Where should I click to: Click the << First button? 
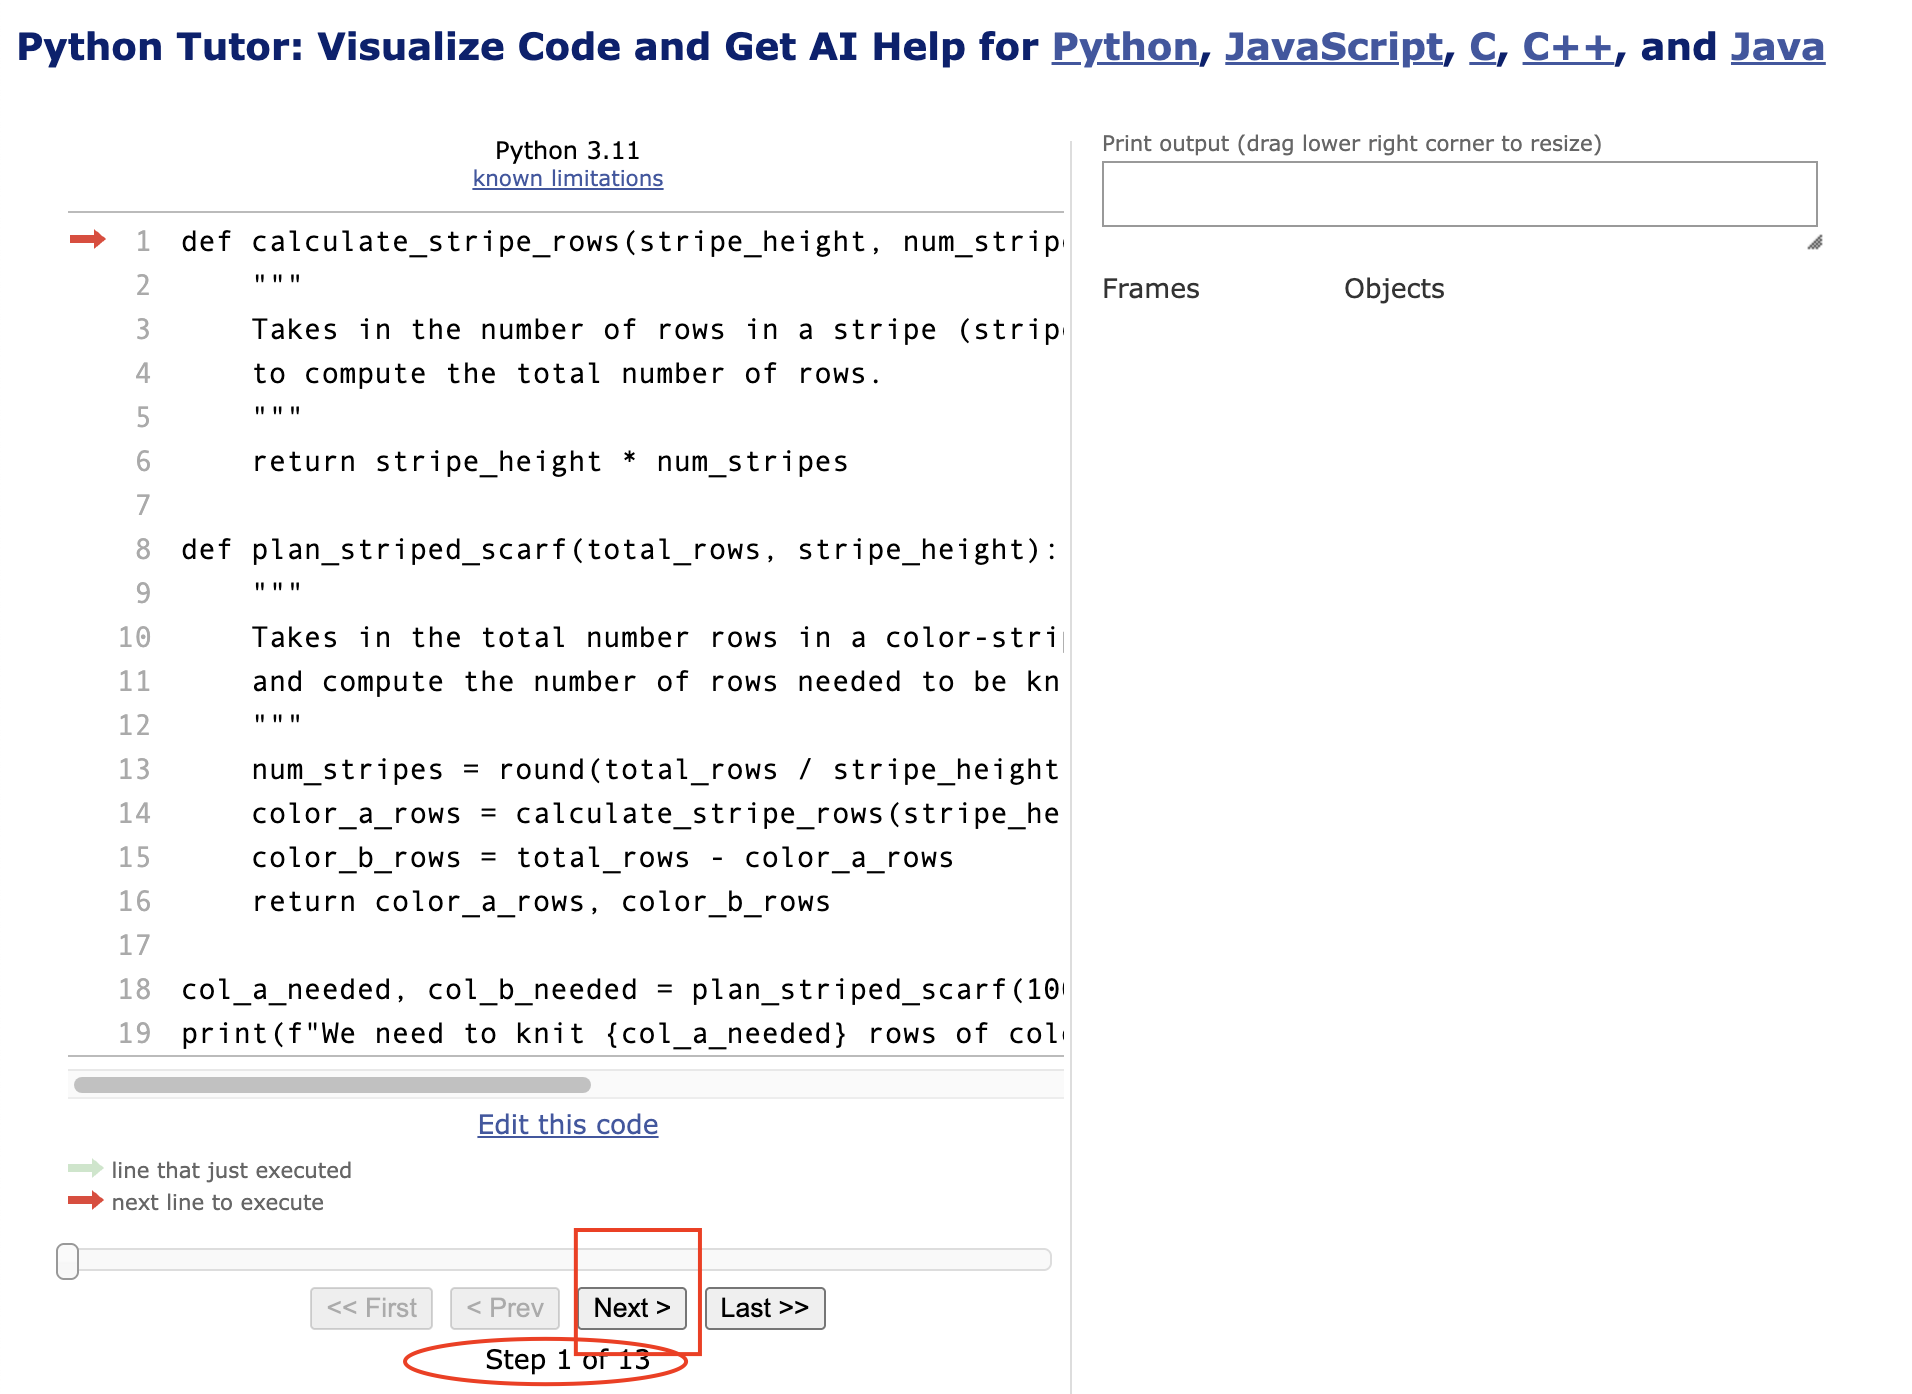371,1308
